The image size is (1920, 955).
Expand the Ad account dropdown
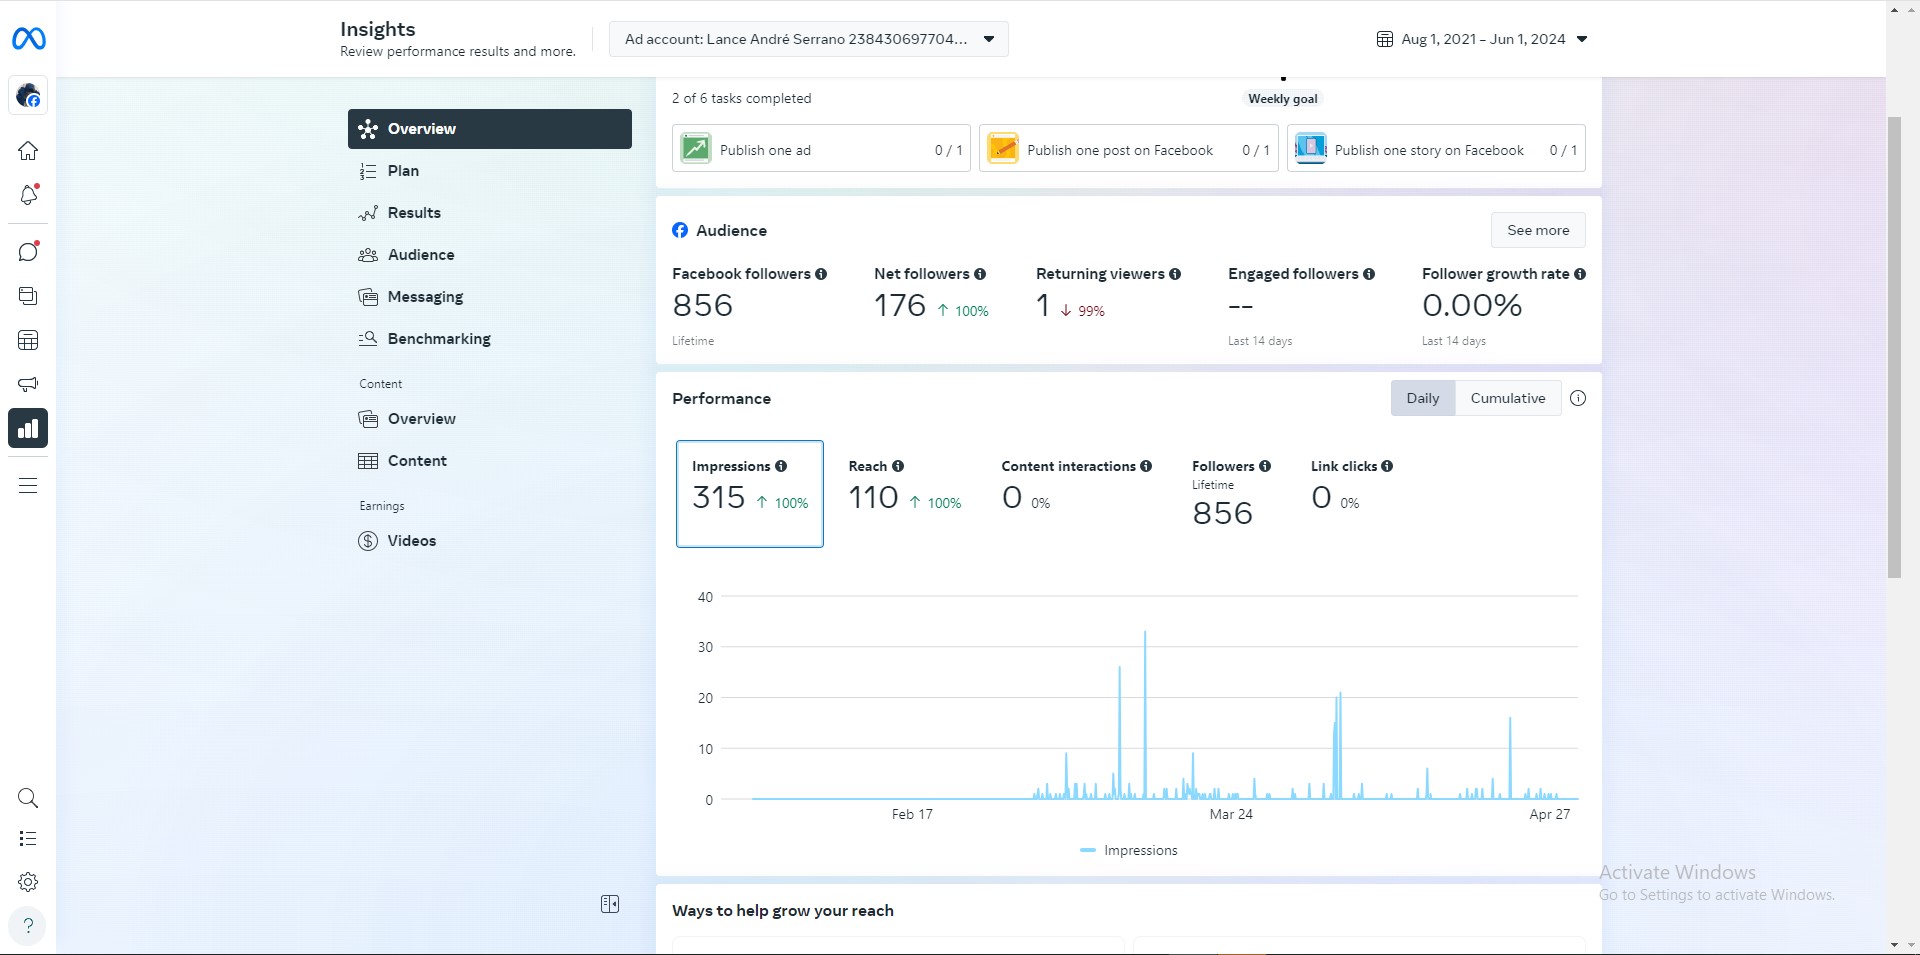click(808, 39)
